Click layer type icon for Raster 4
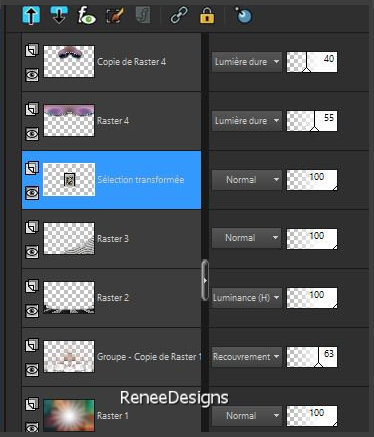 point(32,109)
